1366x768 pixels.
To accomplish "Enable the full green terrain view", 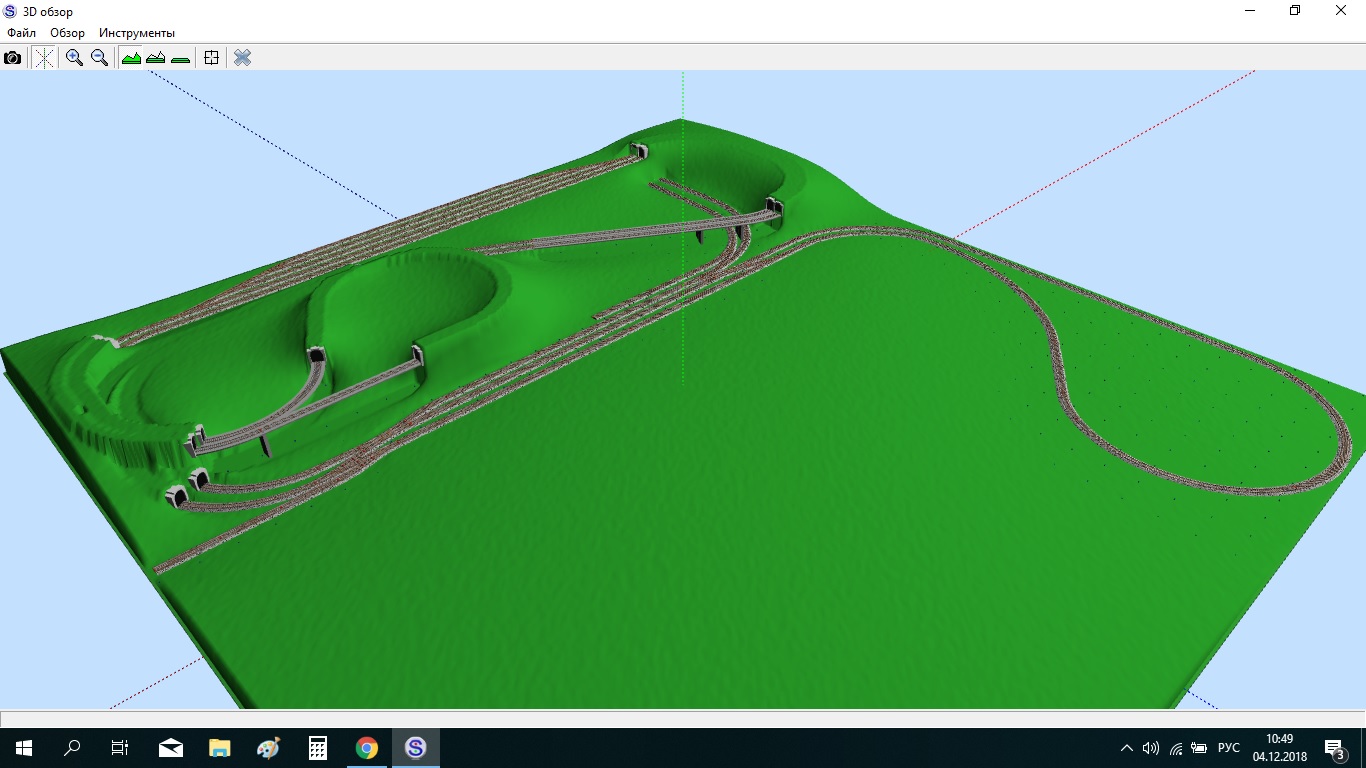I will tap(131, 58).
